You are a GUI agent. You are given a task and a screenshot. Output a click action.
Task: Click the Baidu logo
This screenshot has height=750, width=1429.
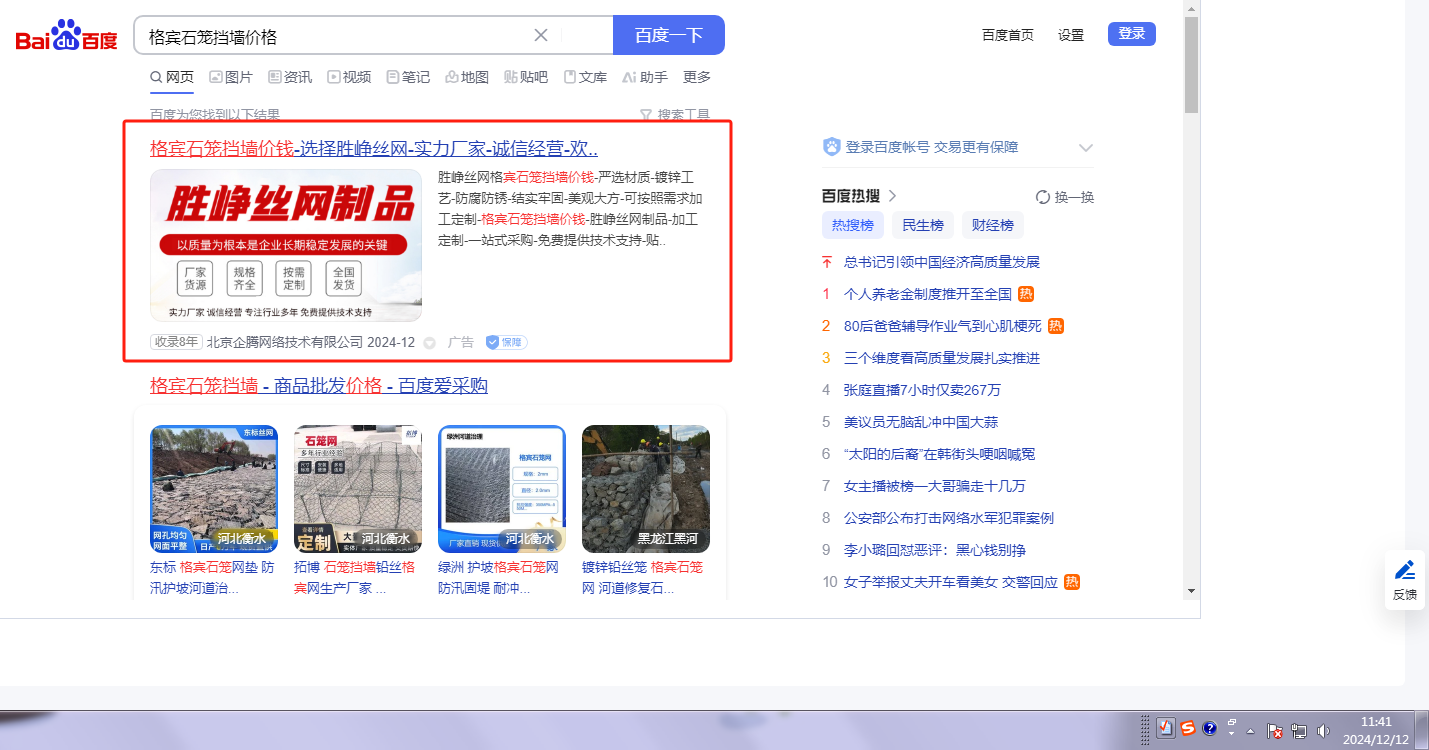(x=66, y=36)
